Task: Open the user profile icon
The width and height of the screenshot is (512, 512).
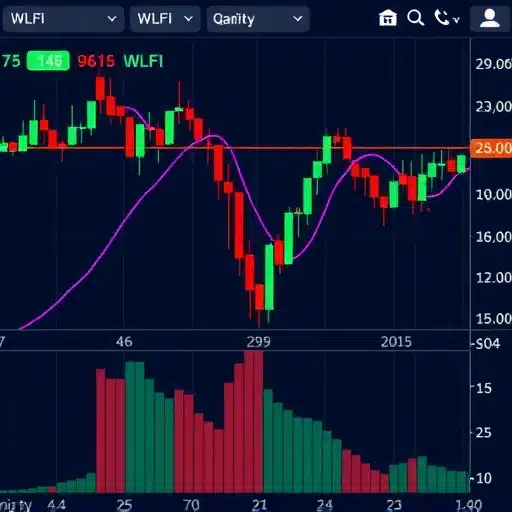Action: tap(489, 19)
